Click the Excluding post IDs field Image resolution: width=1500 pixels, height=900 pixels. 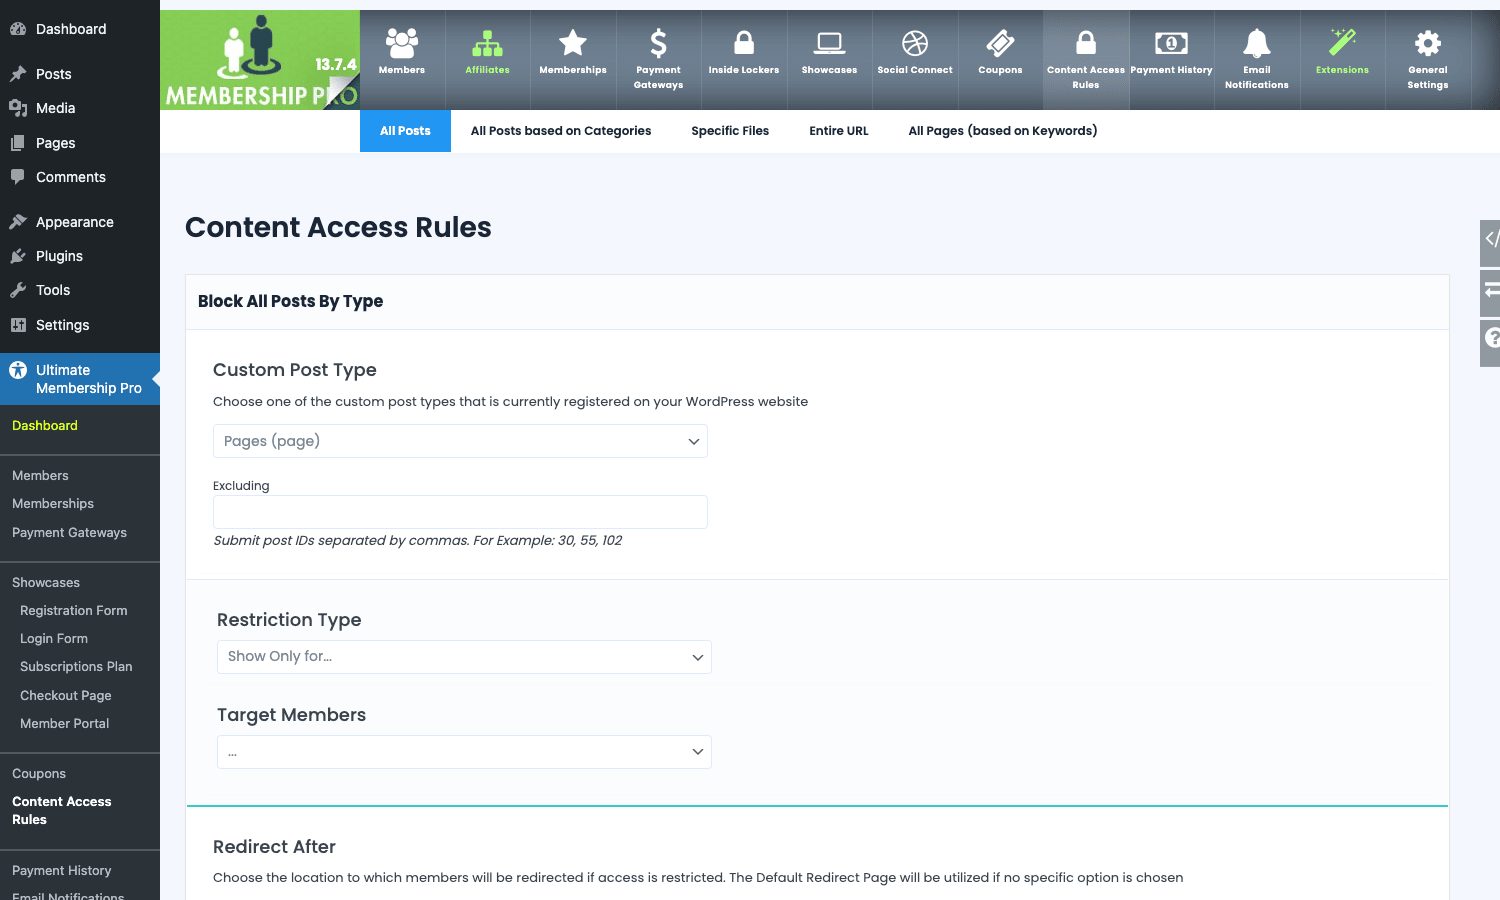(460, 512)
